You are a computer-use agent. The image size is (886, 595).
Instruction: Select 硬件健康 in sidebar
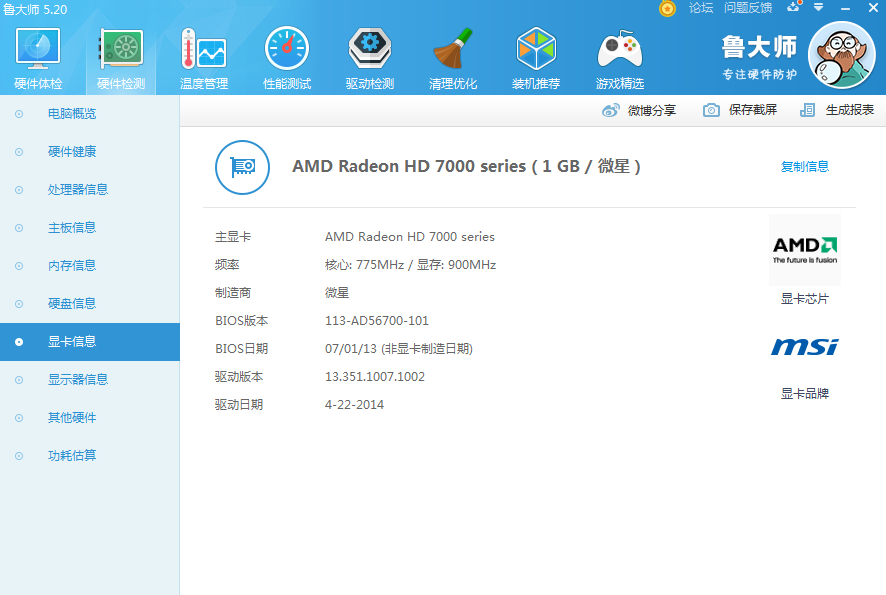point(90,151)
